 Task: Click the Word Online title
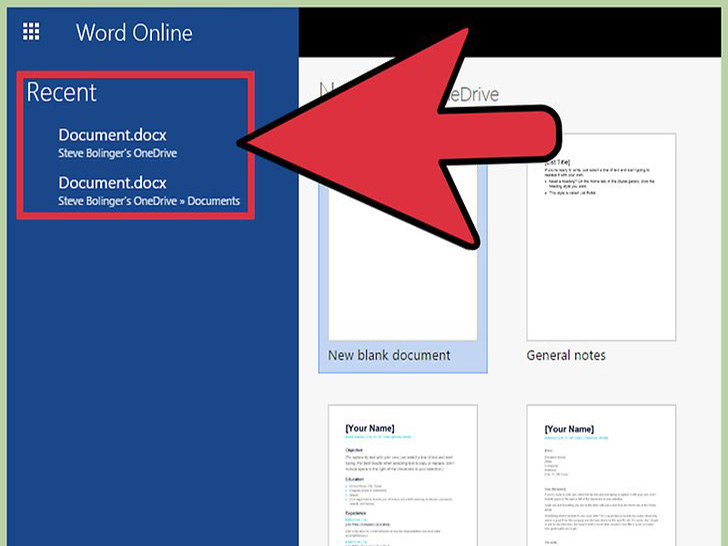134,33
